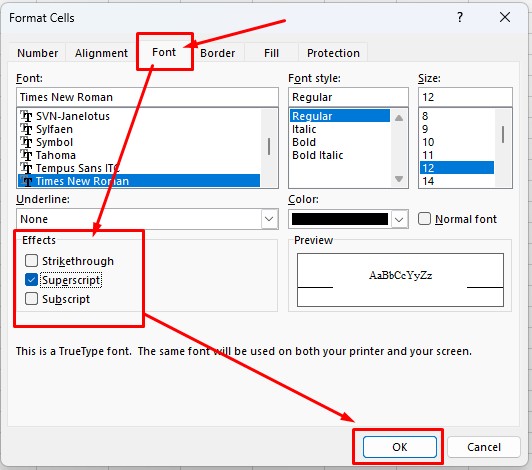This screenshot has width=532, height=470.
Task: Select font size 9
Action: pos(457,129)
